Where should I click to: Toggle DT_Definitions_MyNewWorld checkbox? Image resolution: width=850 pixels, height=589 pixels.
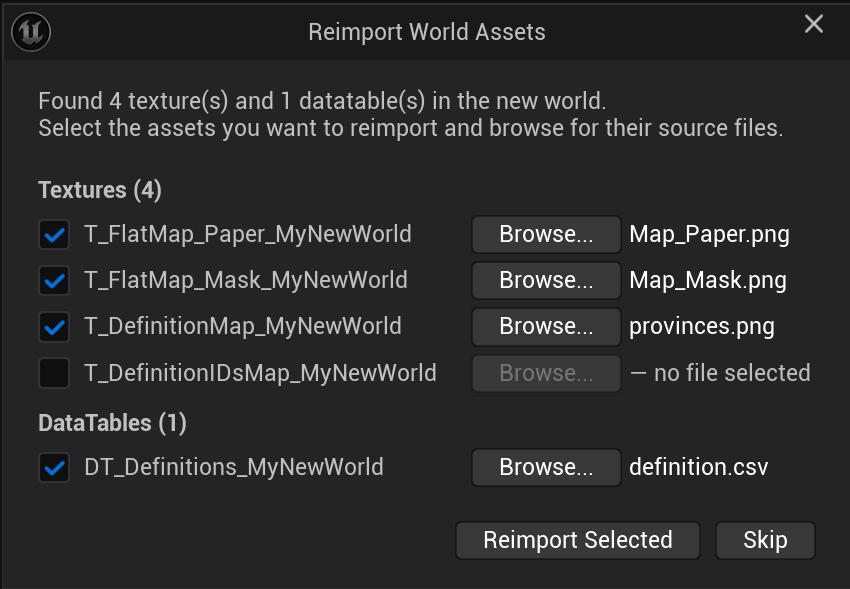click(54, 468)
